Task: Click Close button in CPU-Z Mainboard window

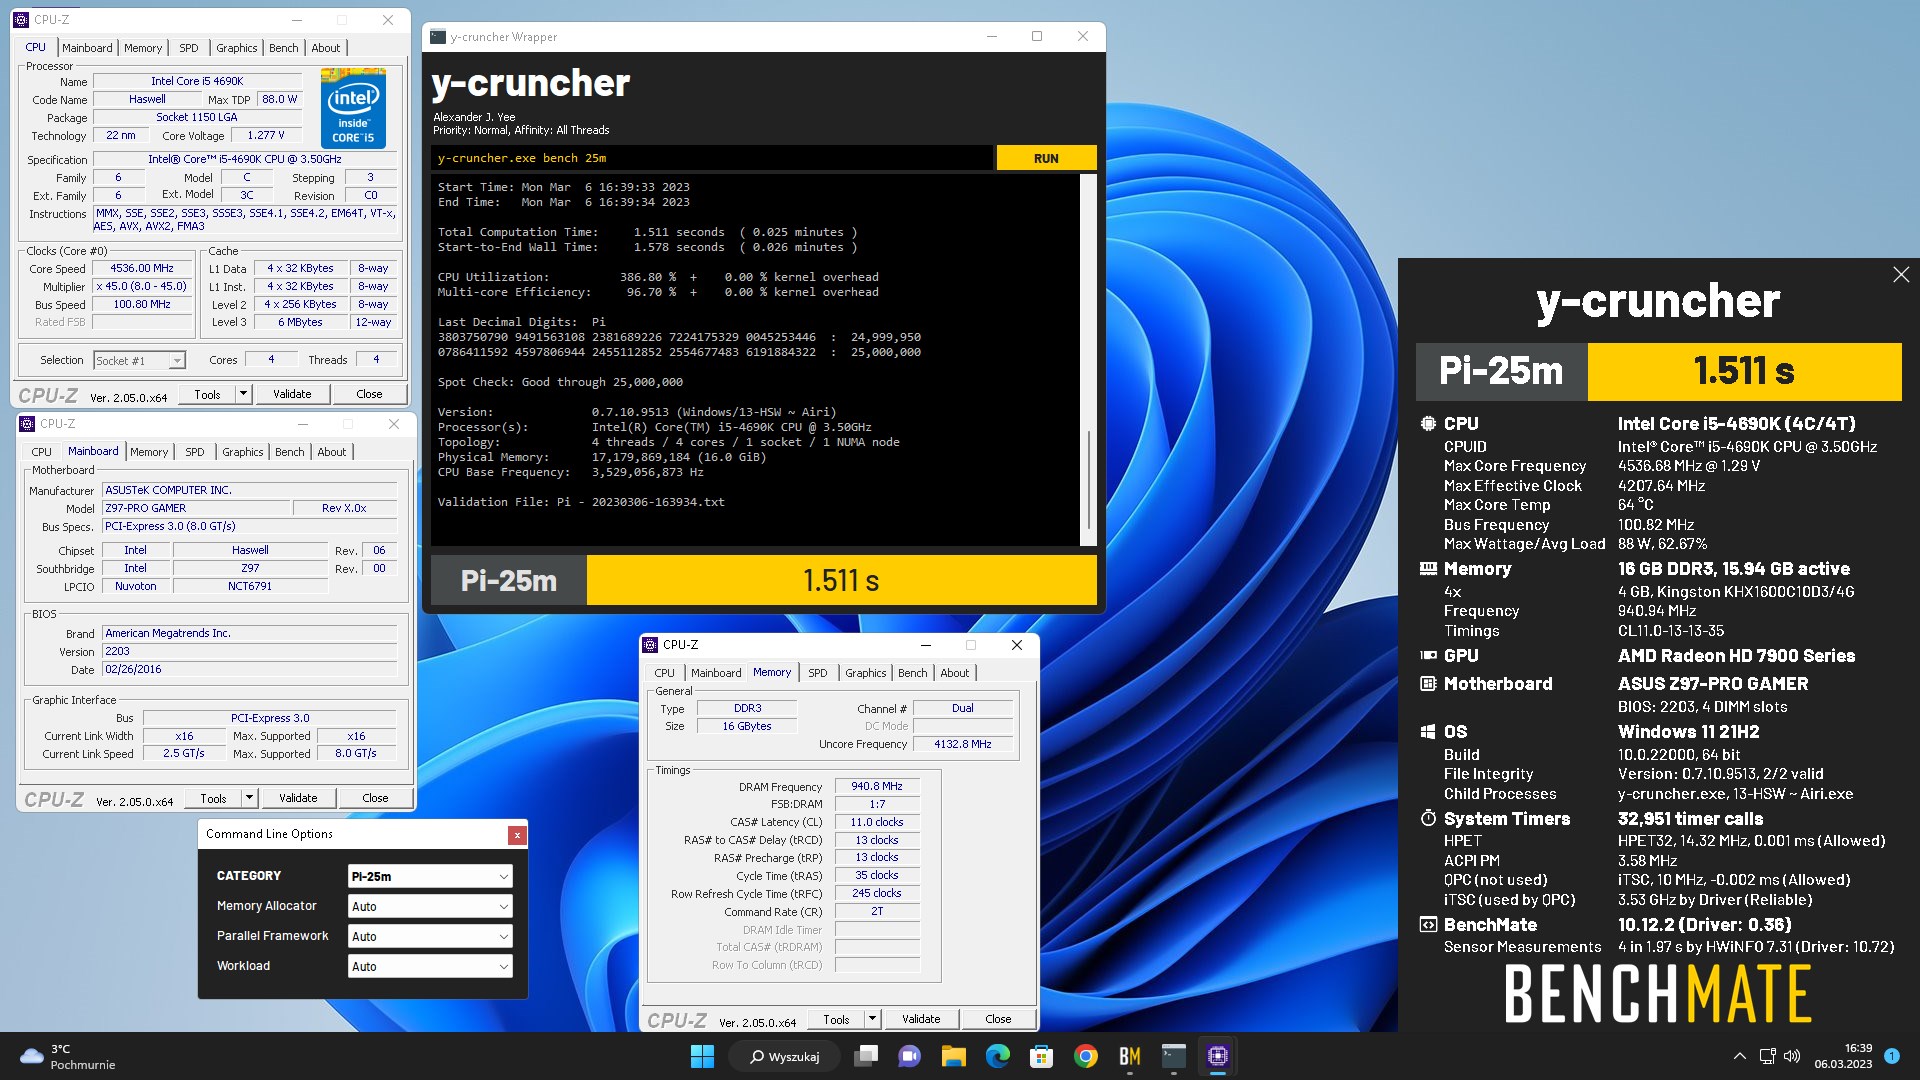Action: [375, 798]
